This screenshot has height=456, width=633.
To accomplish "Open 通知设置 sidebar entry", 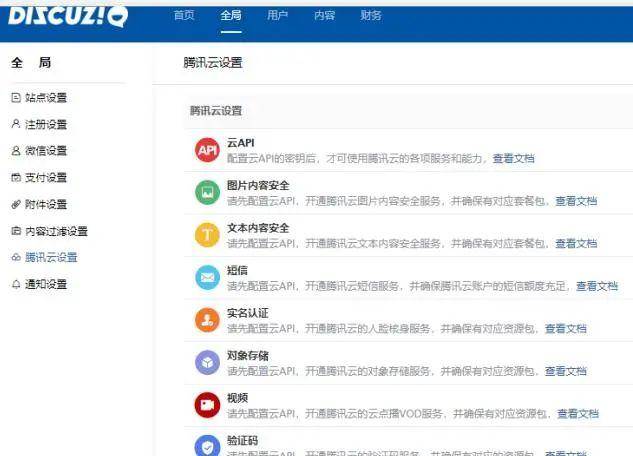I will (46, 284).
